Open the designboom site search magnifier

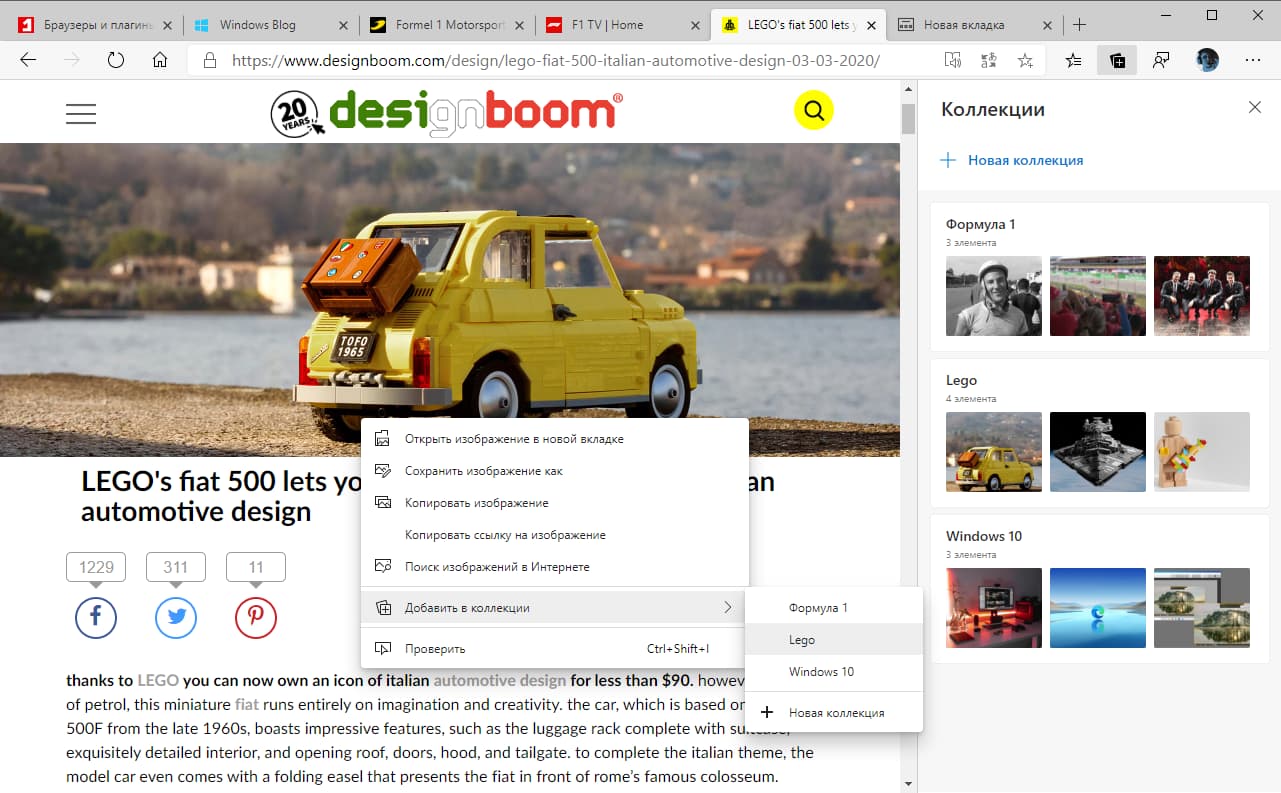tap(813, 110)
